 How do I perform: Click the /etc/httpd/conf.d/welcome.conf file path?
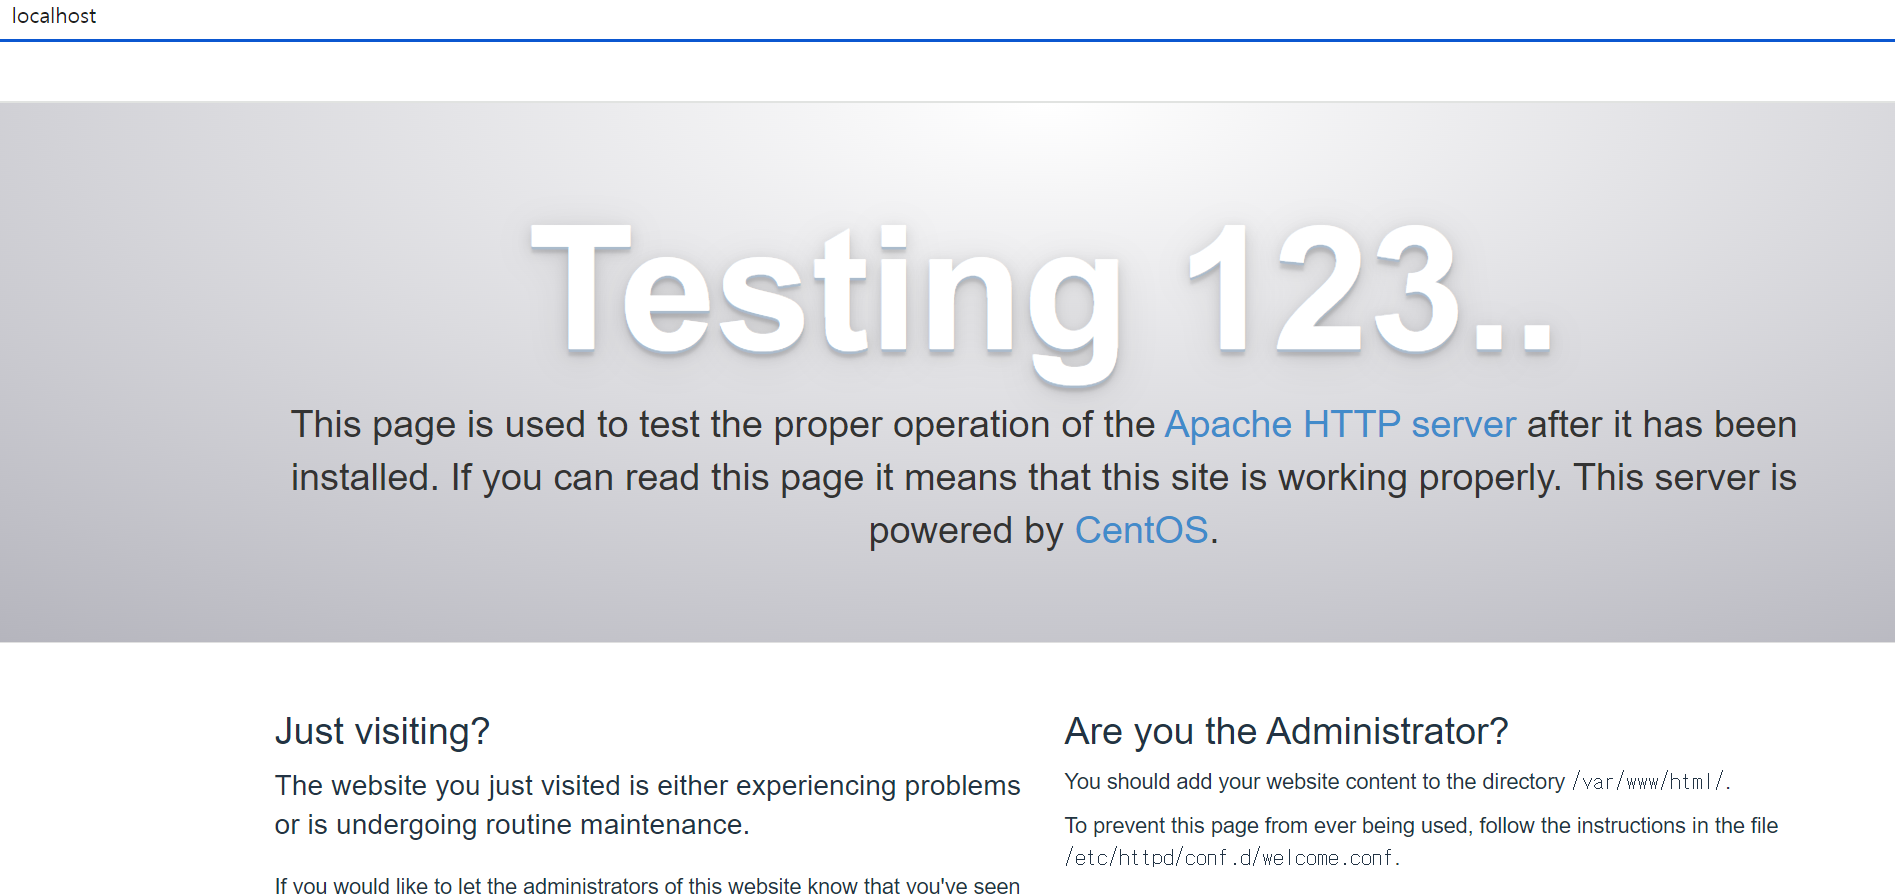coord(1229,858)
